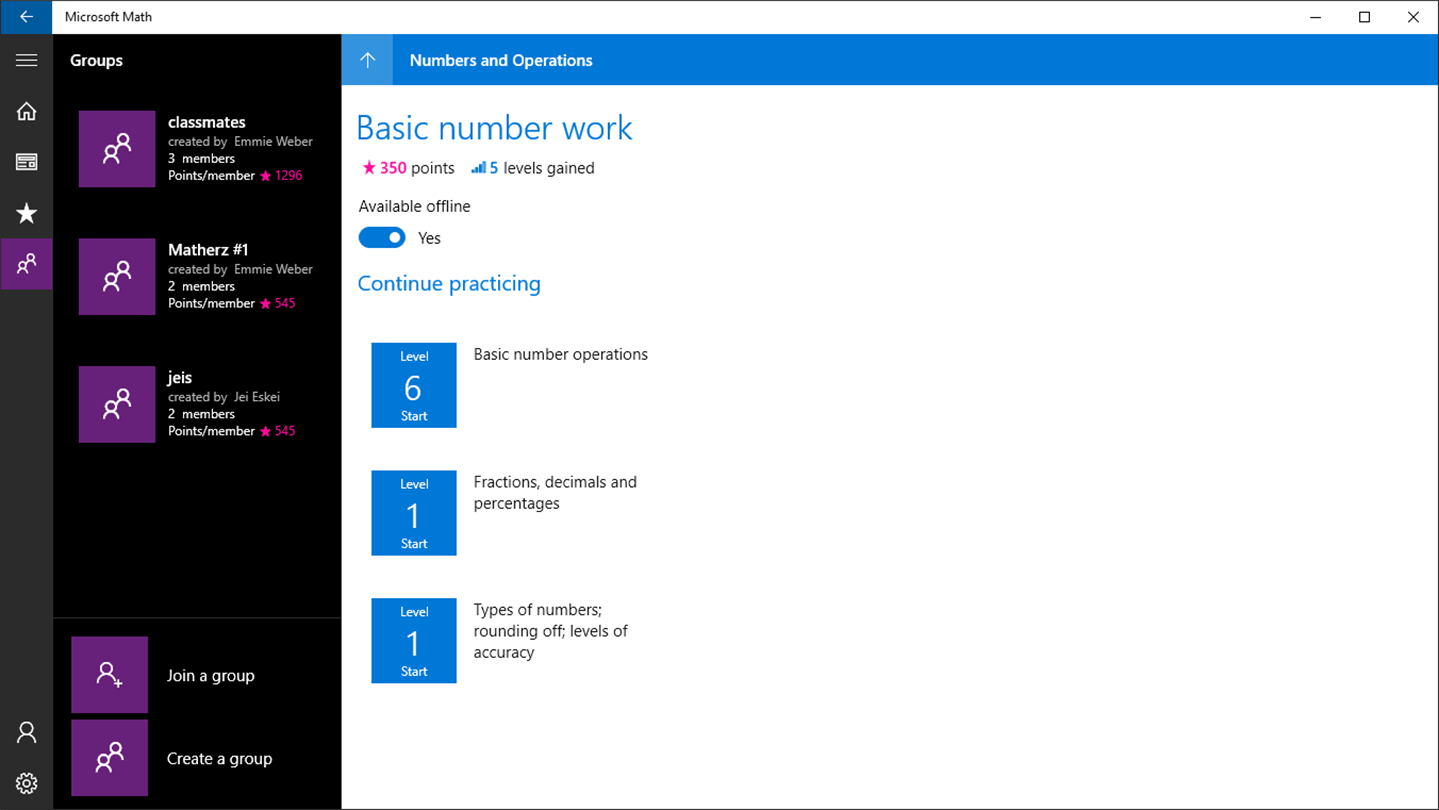Click the Join a group label
The width and height of the screenshot is (1439, 810).
click(211, 676)
